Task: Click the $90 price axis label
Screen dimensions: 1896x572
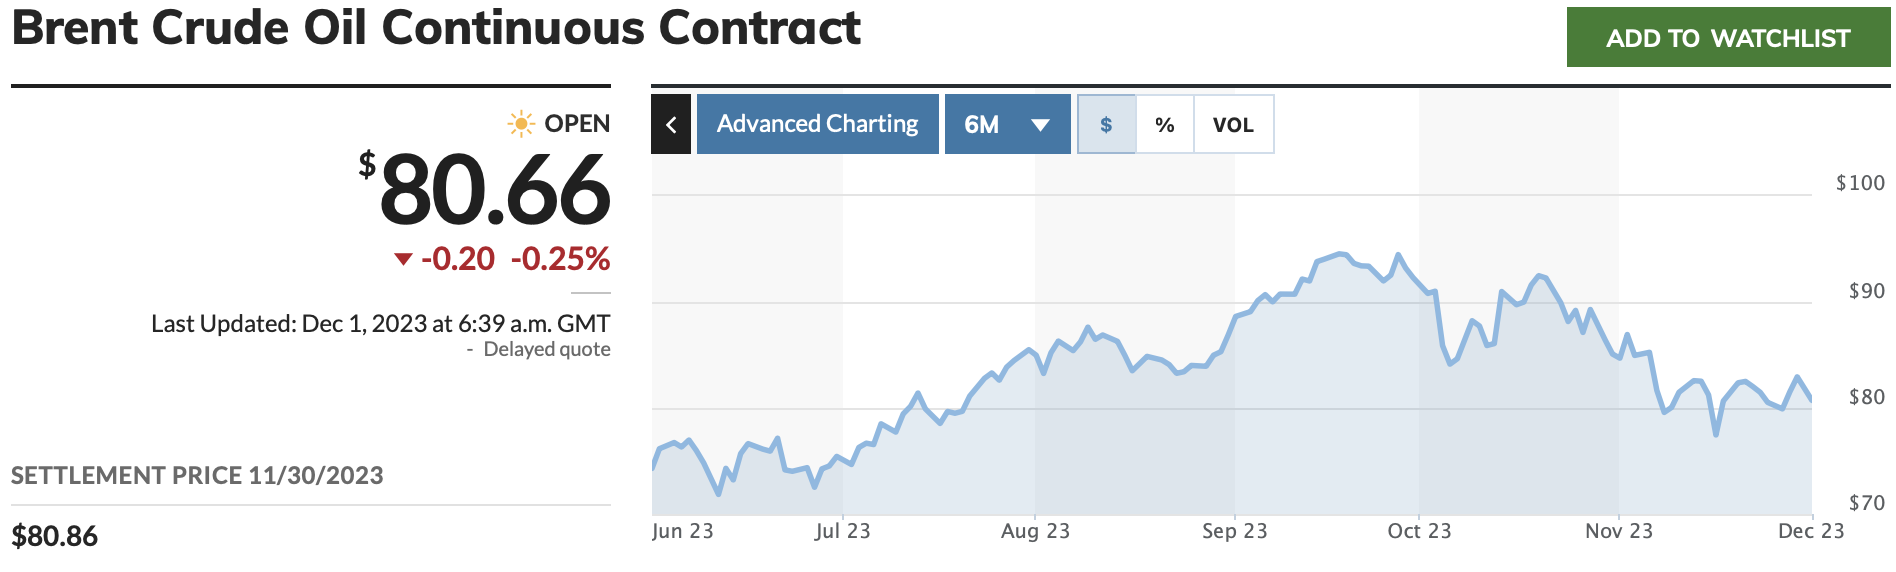Action: pos(1866,291)
